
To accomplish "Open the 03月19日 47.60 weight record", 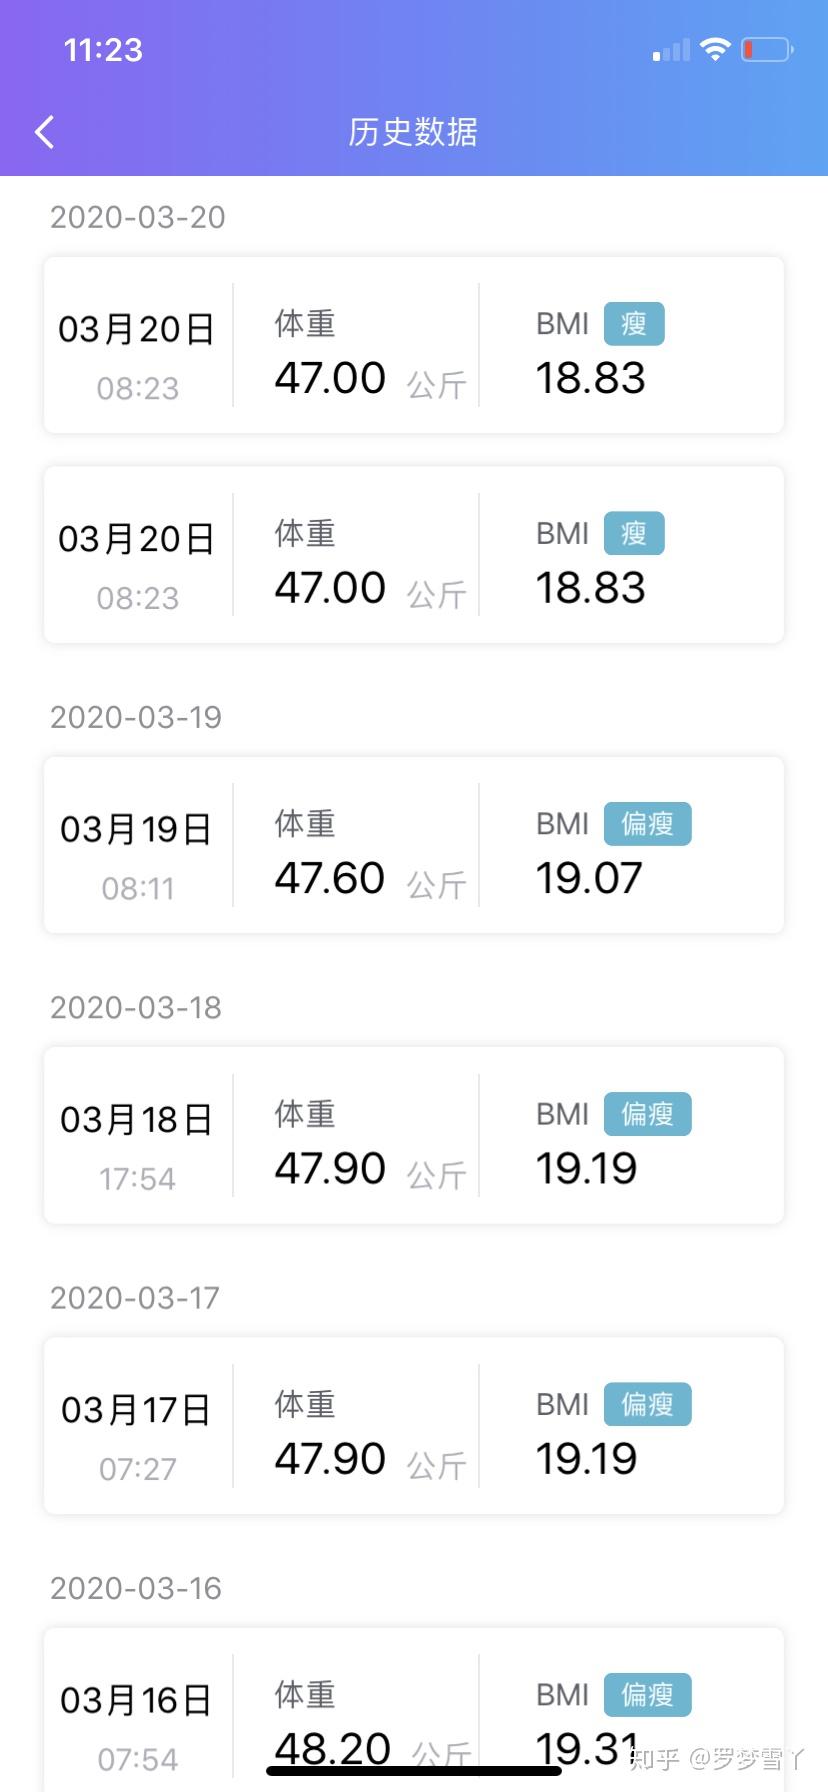I will coord(414,845).
